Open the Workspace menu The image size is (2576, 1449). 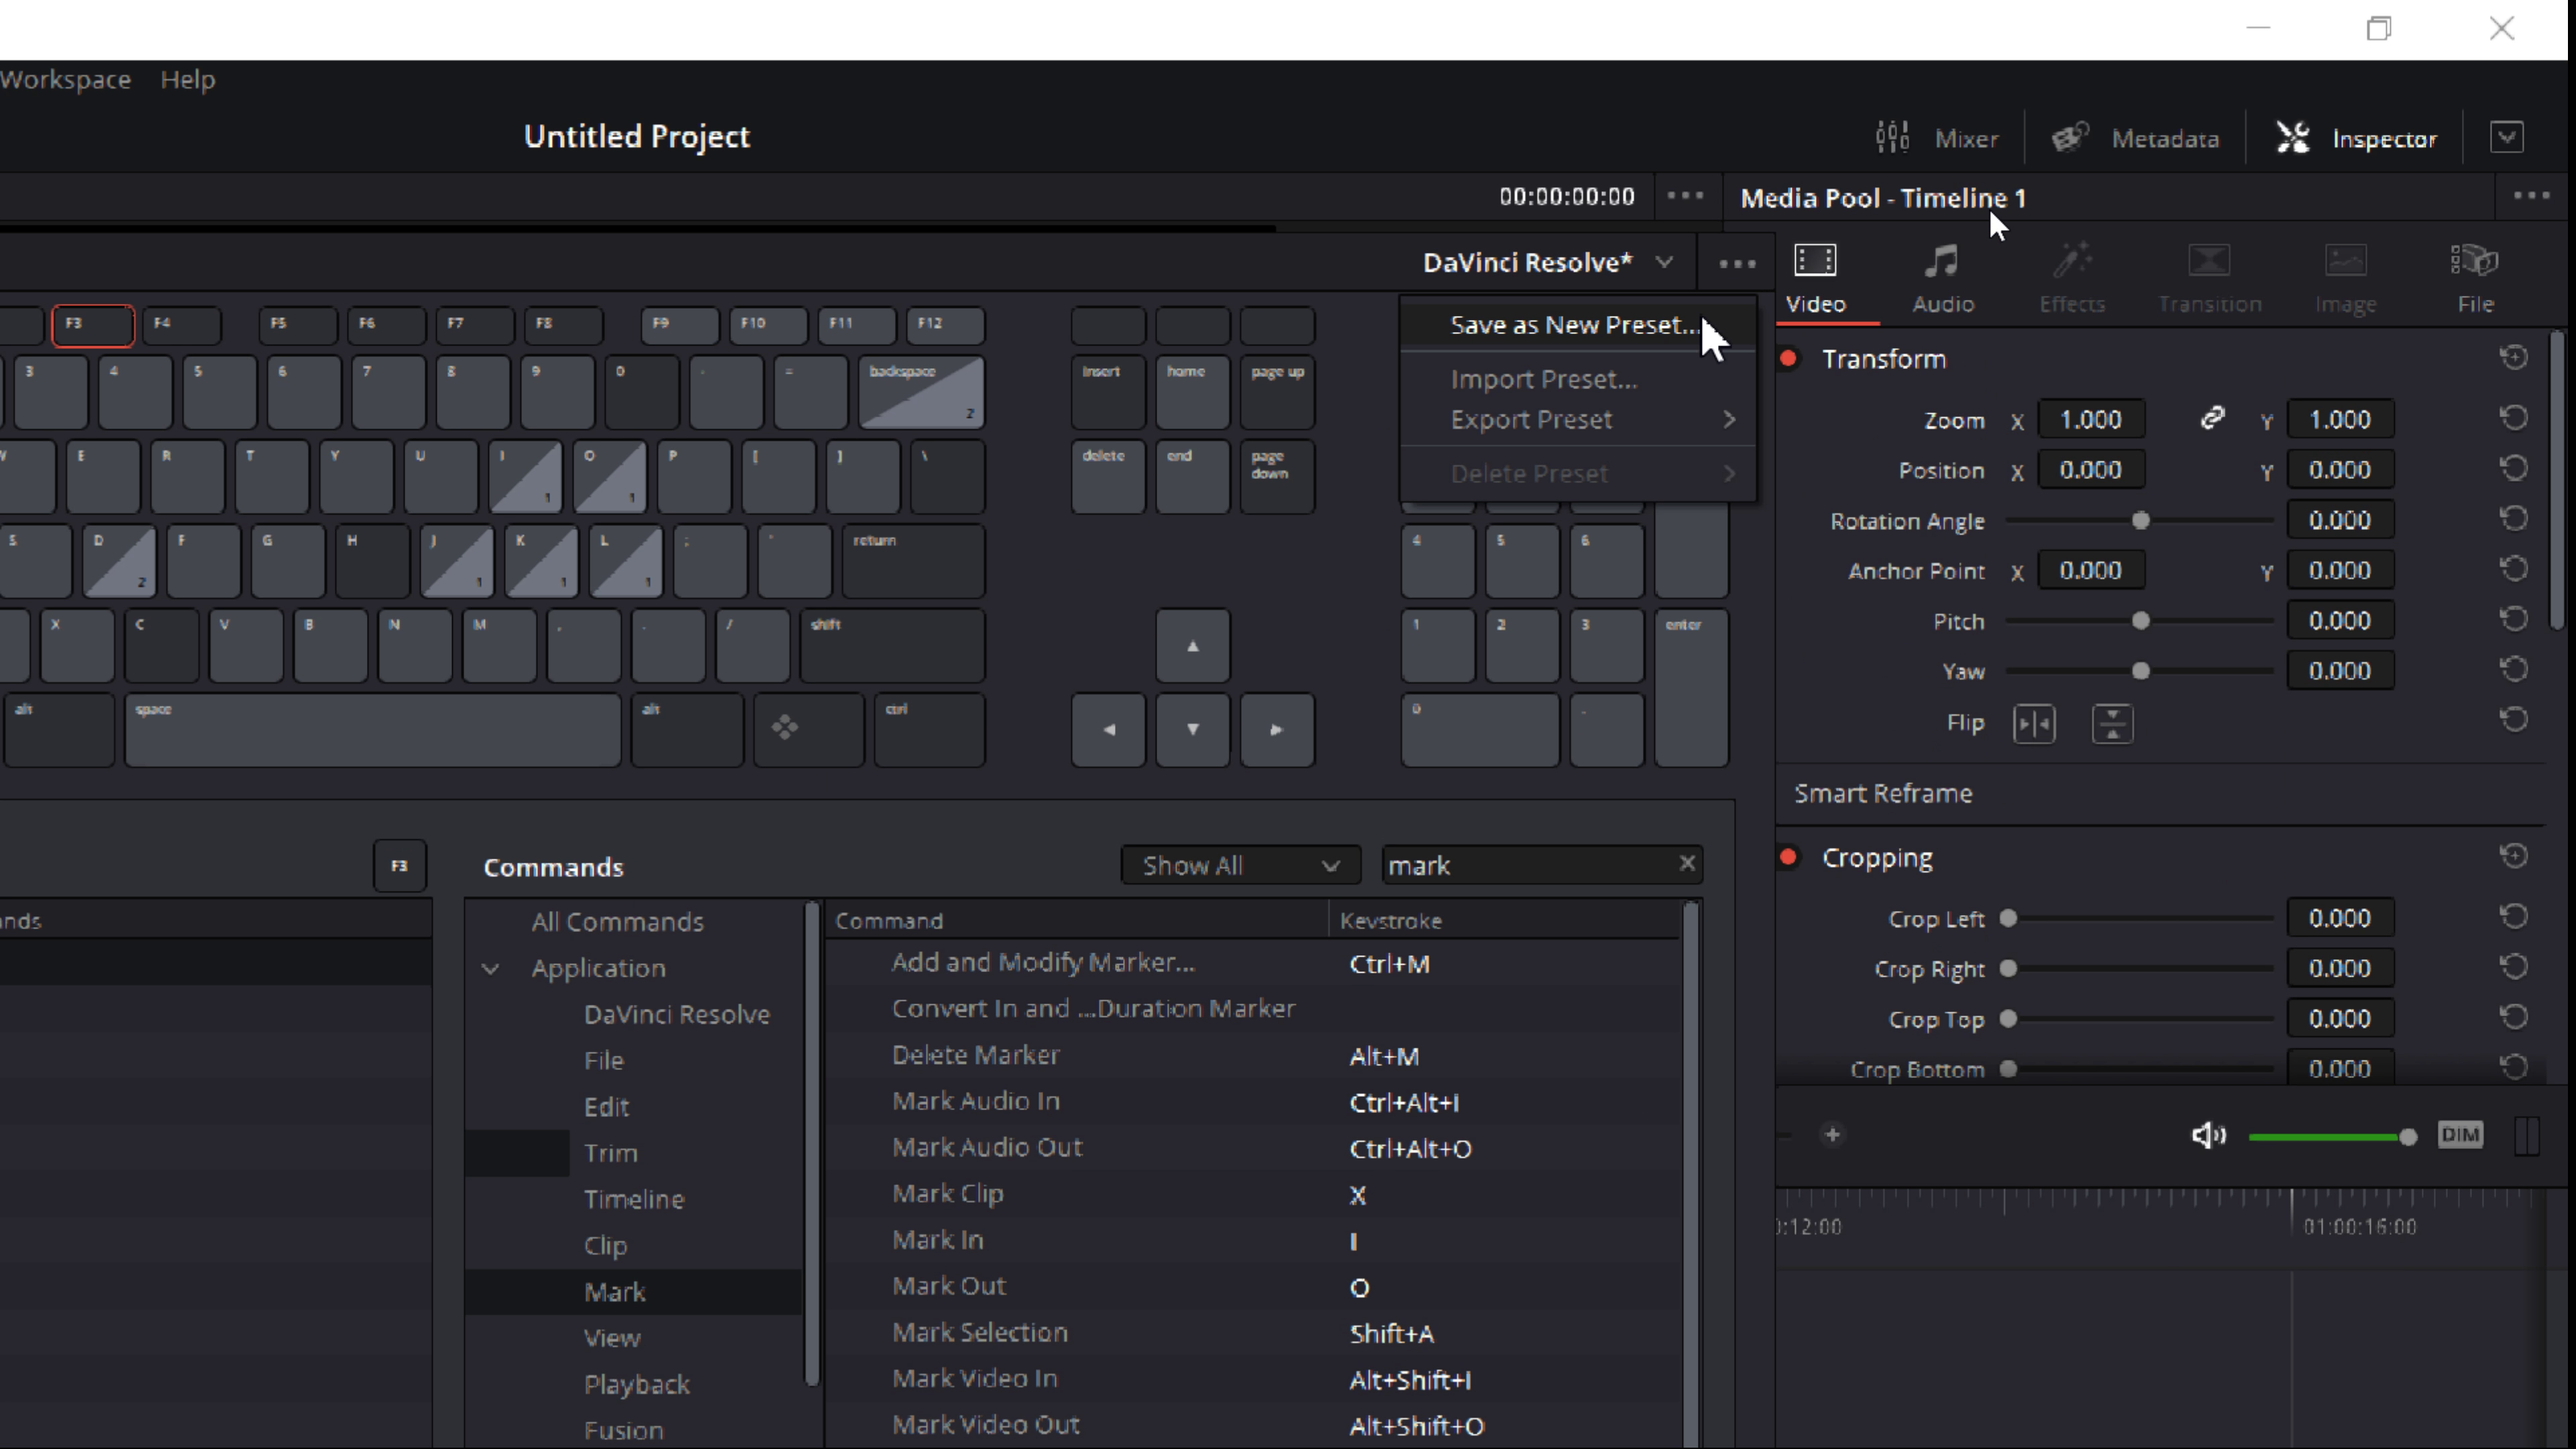click(65, 79)
